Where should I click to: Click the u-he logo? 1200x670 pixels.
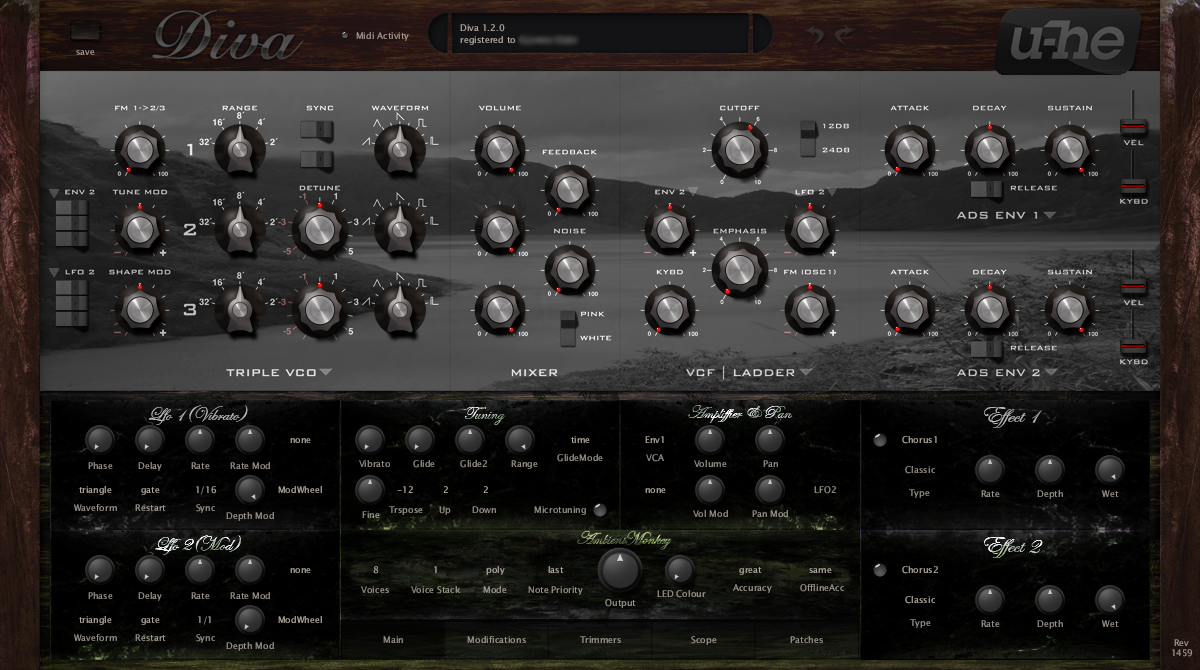click(1067, 41)
